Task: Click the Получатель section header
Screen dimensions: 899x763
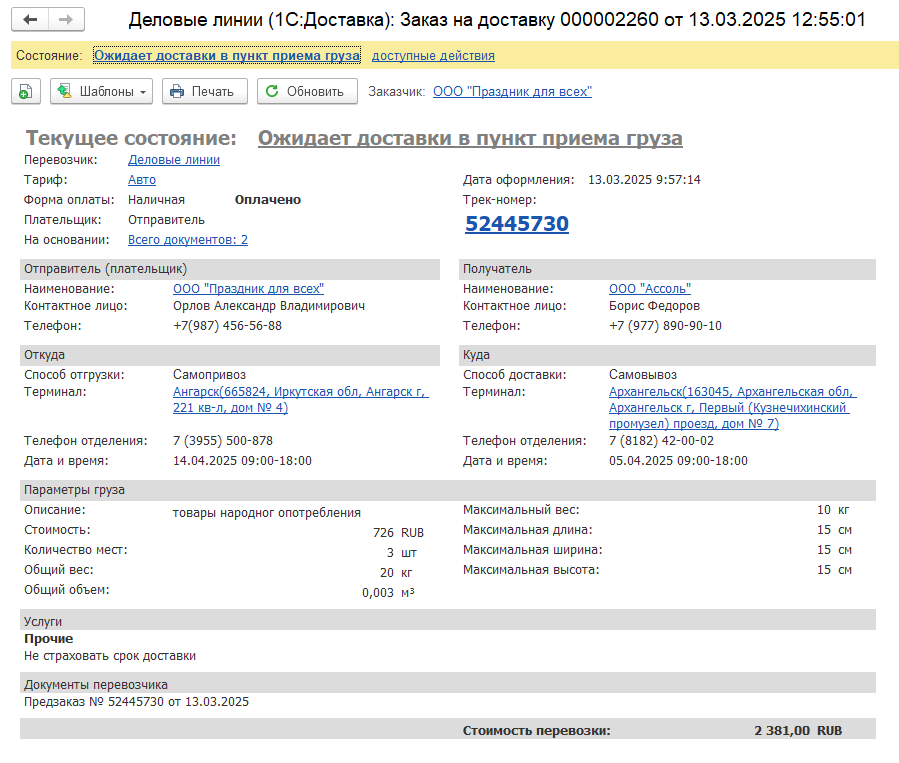Action: click(667, 269)
